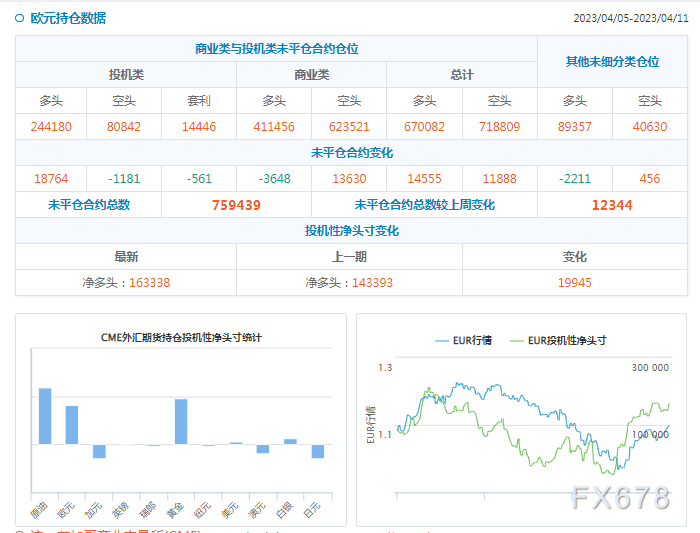Toggle the EUR行情 legend series
Screen dimensions: 700x533
coord(464,340)
